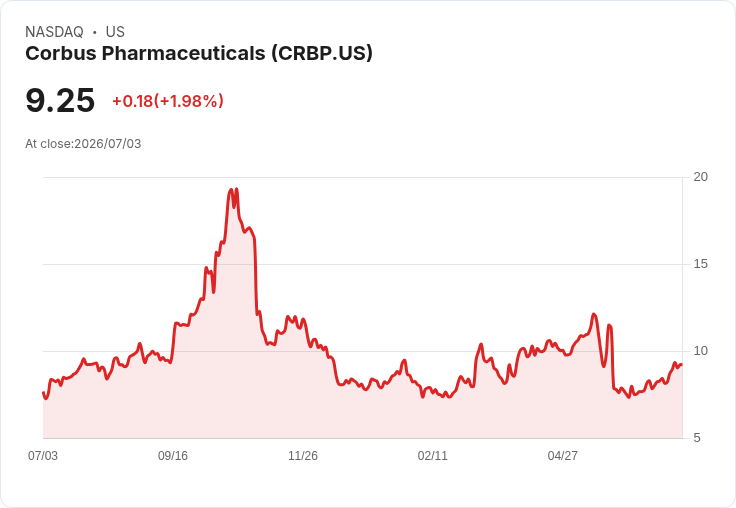Click the 02/11 x-axis date label
Viewport: 736px width, 508px height.
pyautogui.click(x=433, y=455)
